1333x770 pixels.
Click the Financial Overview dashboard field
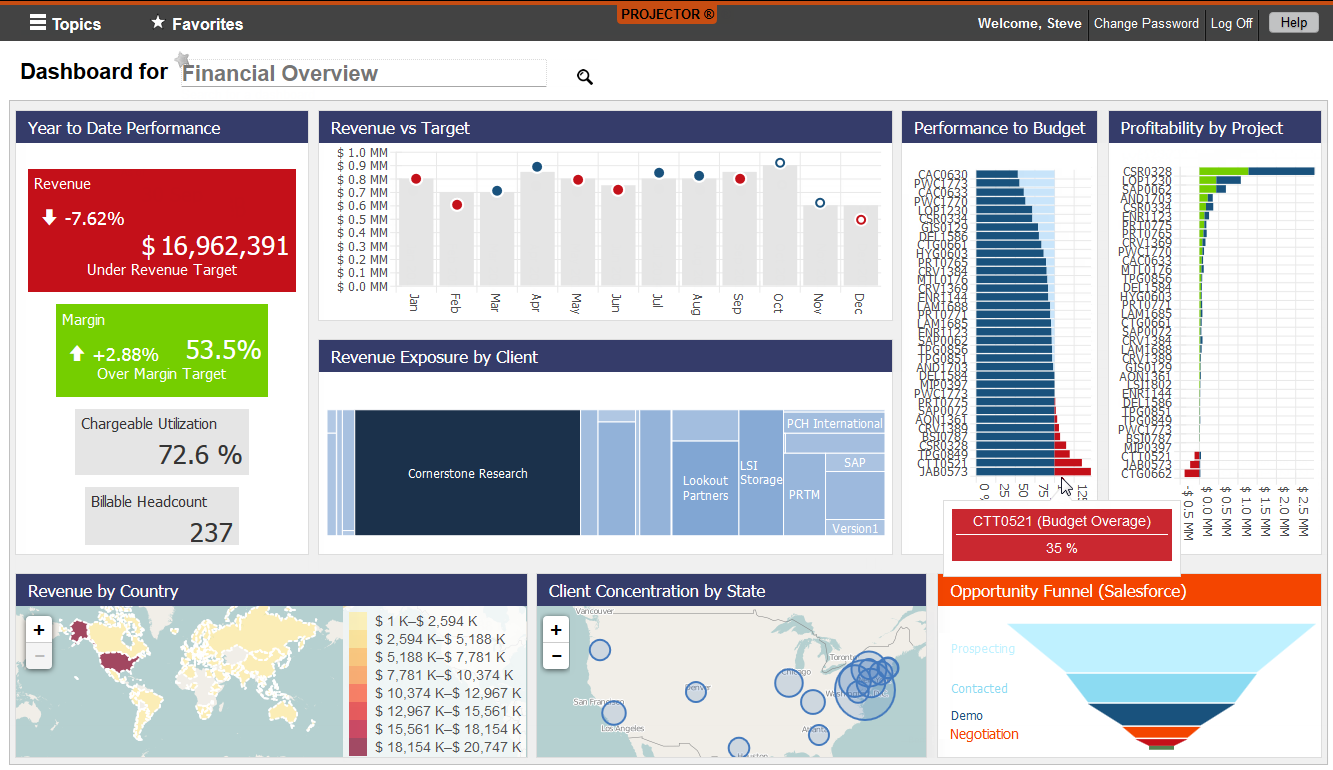tap(363, 73)
